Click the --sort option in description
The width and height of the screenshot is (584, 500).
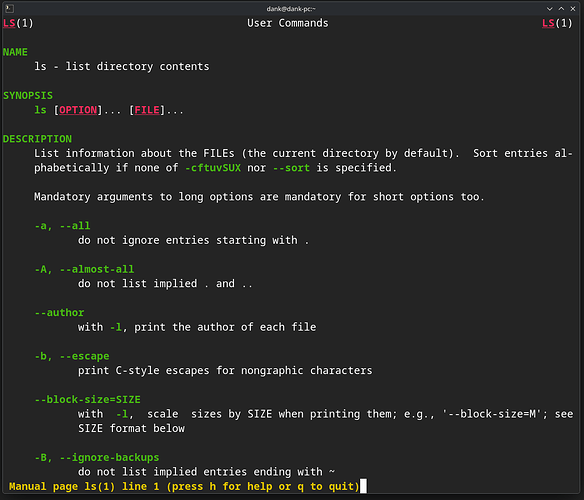pyautogui.click(x=291, y=168)
